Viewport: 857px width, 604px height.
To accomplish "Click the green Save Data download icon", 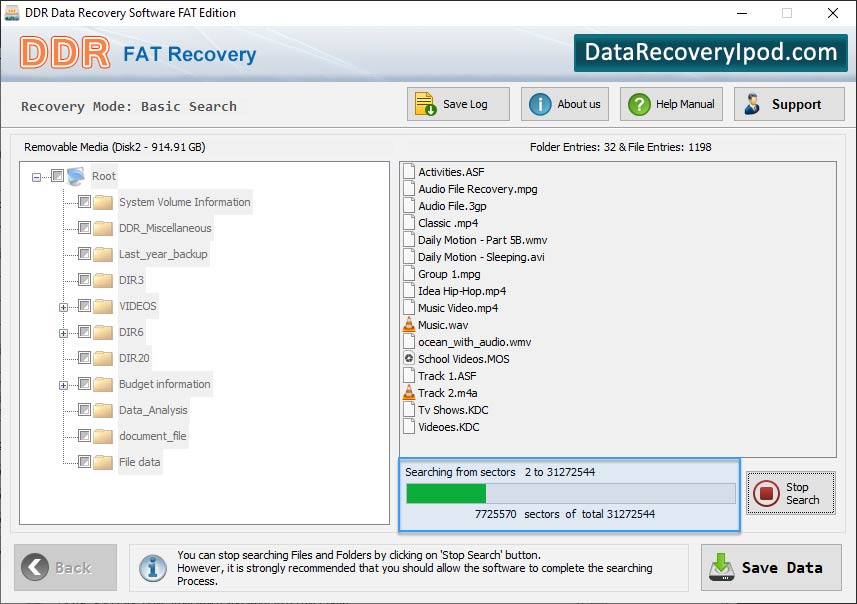I will click(721, 567).
